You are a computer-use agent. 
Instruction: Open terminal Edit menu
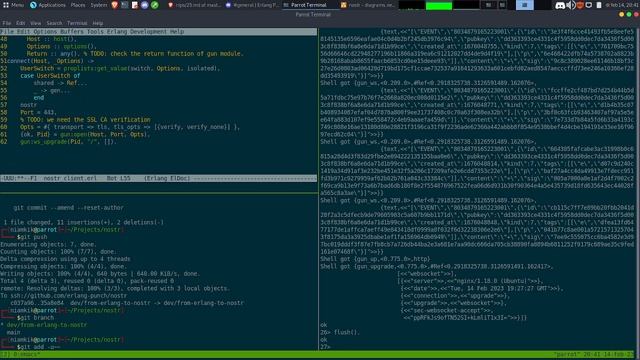[20, 23]
